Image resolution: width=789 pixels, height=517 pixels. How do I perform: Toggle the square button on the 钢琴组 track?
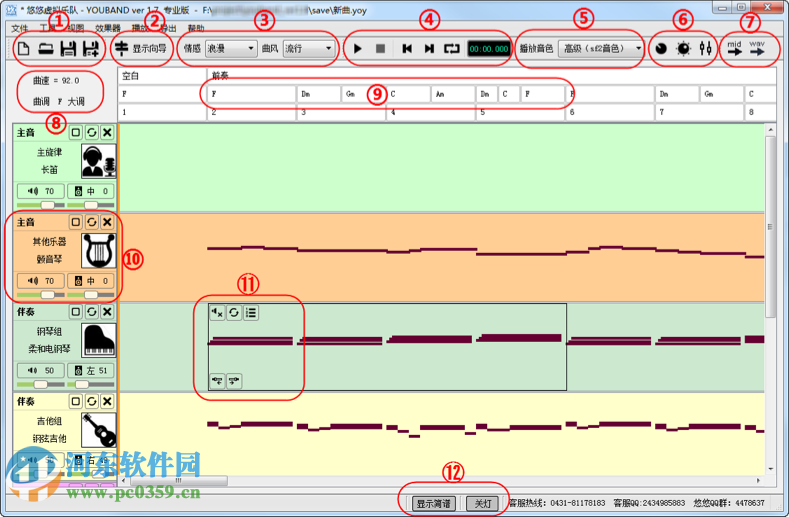tap(75, 312)
